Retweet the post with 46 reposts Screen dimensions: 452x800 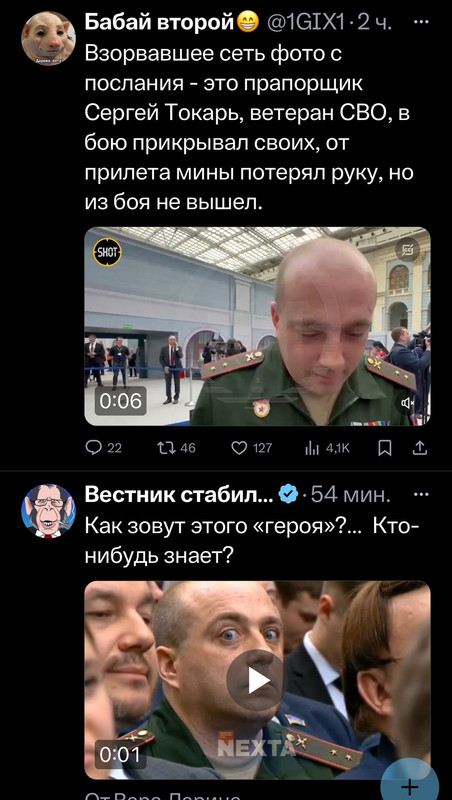tap(164, 448)
